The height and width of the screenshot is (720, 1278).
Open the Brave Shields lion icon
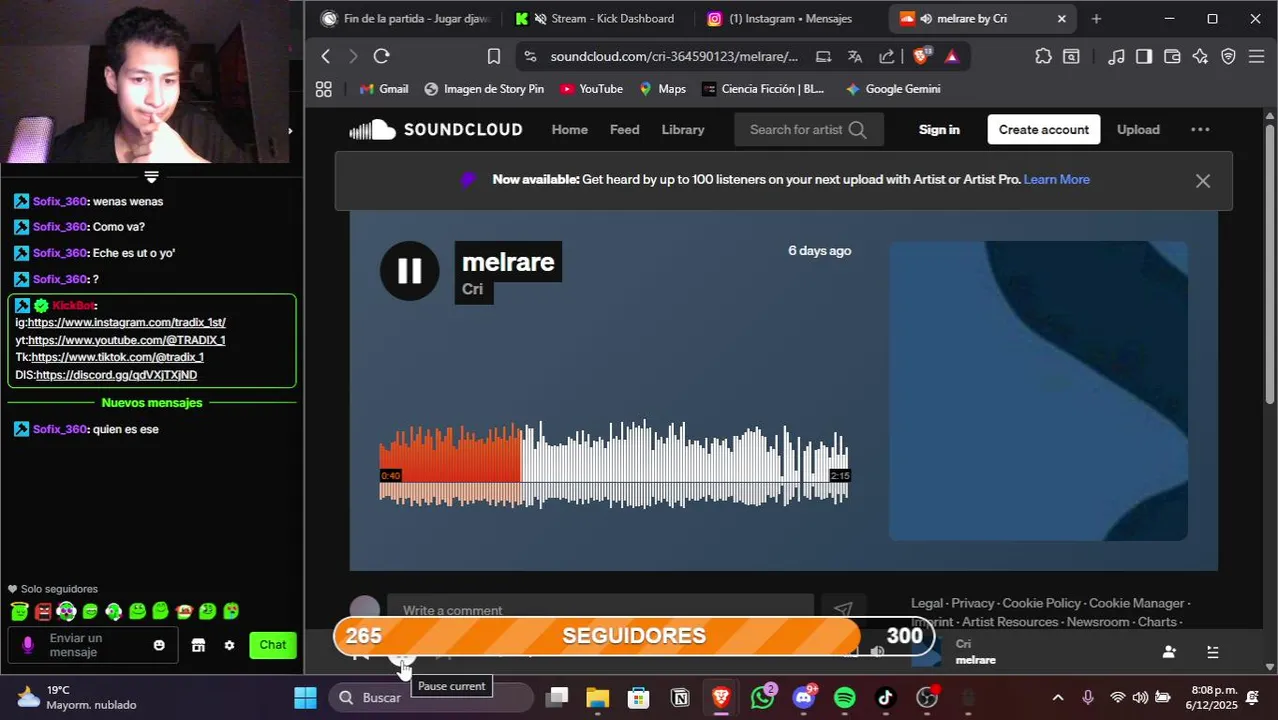[x=921, y=56]
